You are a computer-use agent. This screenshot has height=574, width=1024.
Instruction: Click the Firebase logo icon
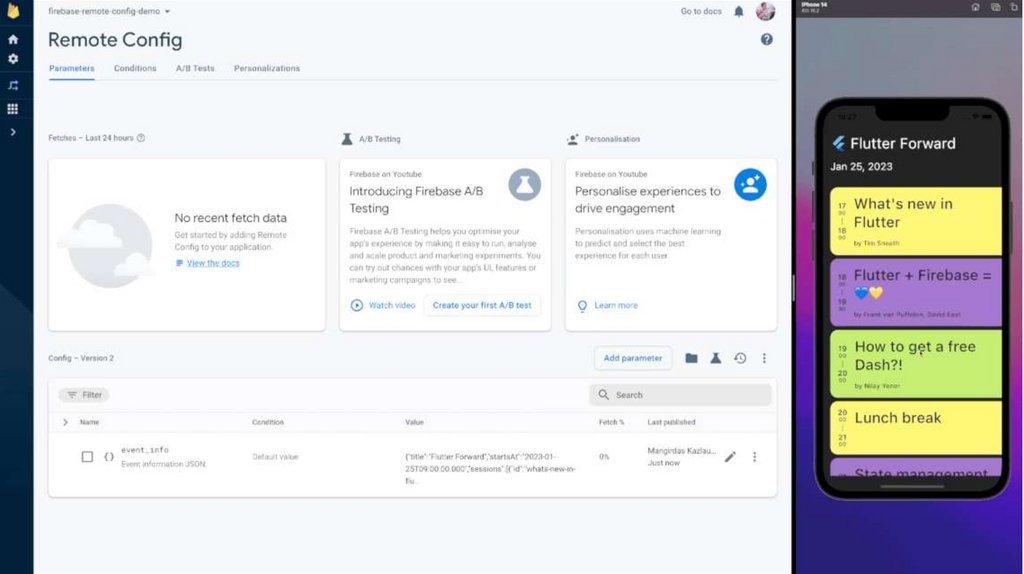(13, 10)
